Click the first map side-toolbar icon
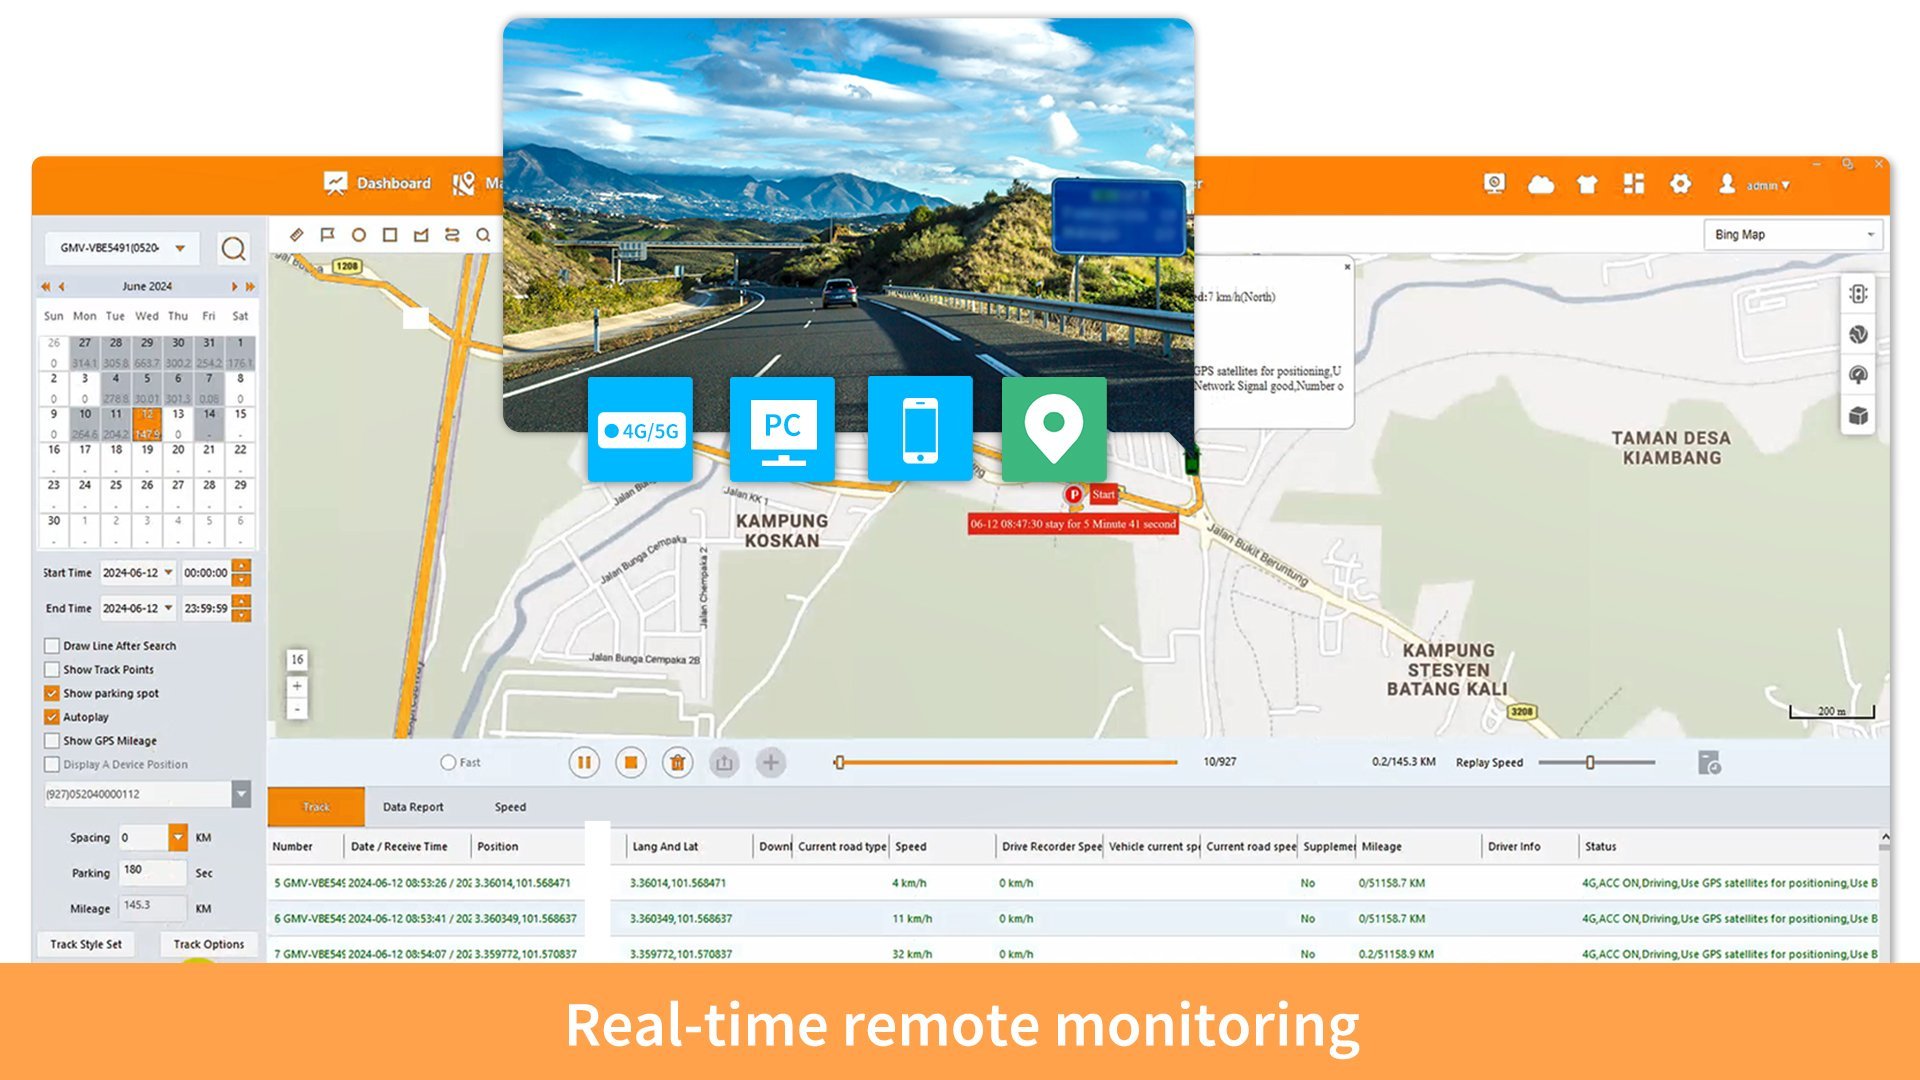The height and width of the screenshot is (1080, 1920). point(1858,294)
